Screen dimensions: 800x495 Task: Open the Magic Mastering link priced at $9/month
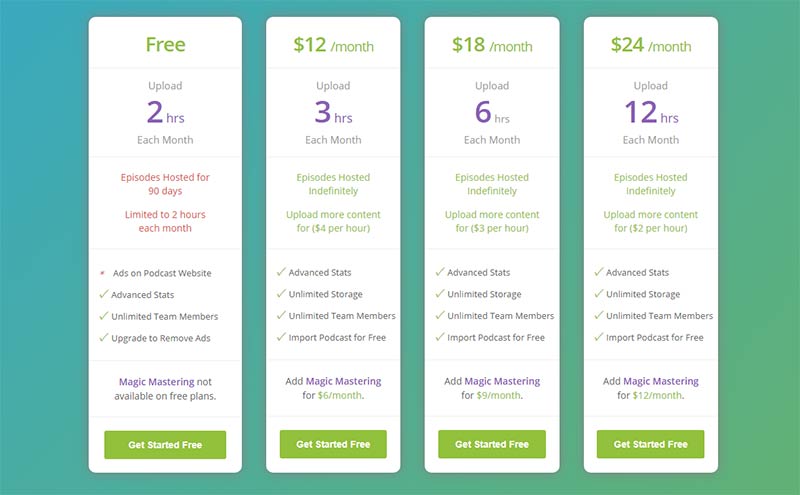point(502,381)
